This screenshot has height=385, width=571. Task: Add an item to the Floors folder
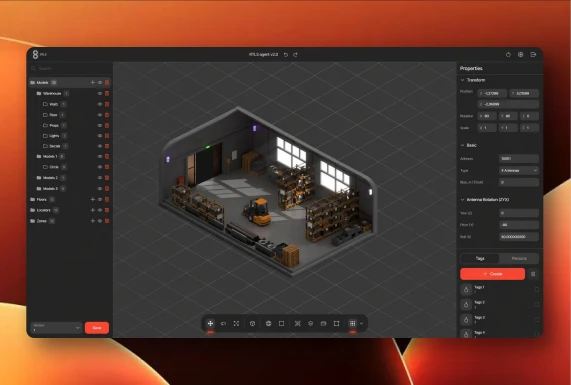(92, 200)
